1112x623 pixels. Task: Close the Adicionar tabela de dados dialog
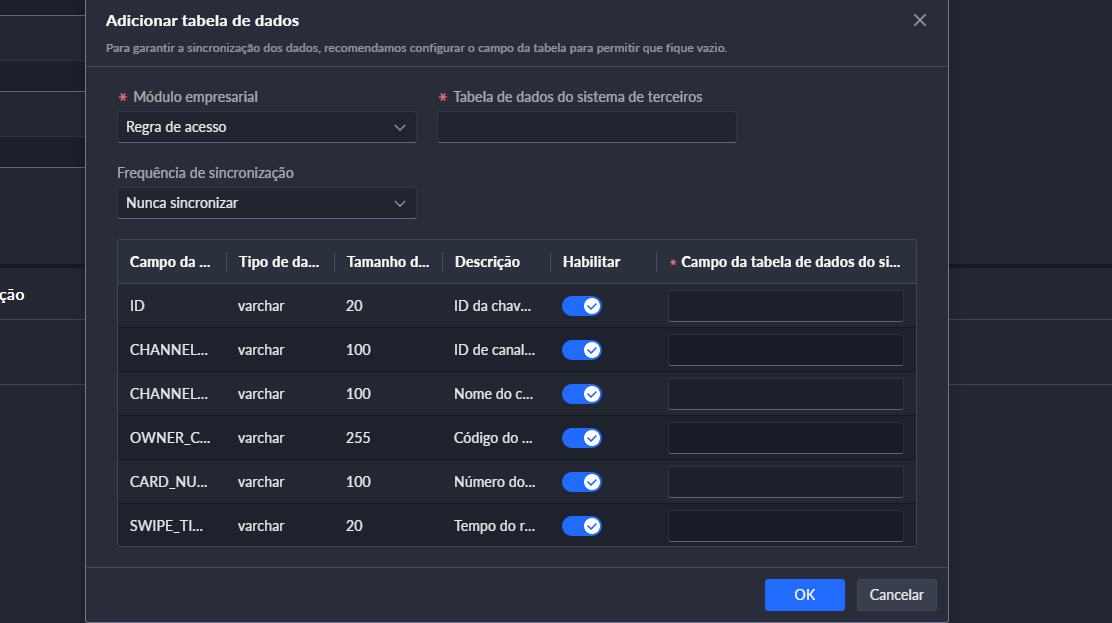tap(920, 20)
